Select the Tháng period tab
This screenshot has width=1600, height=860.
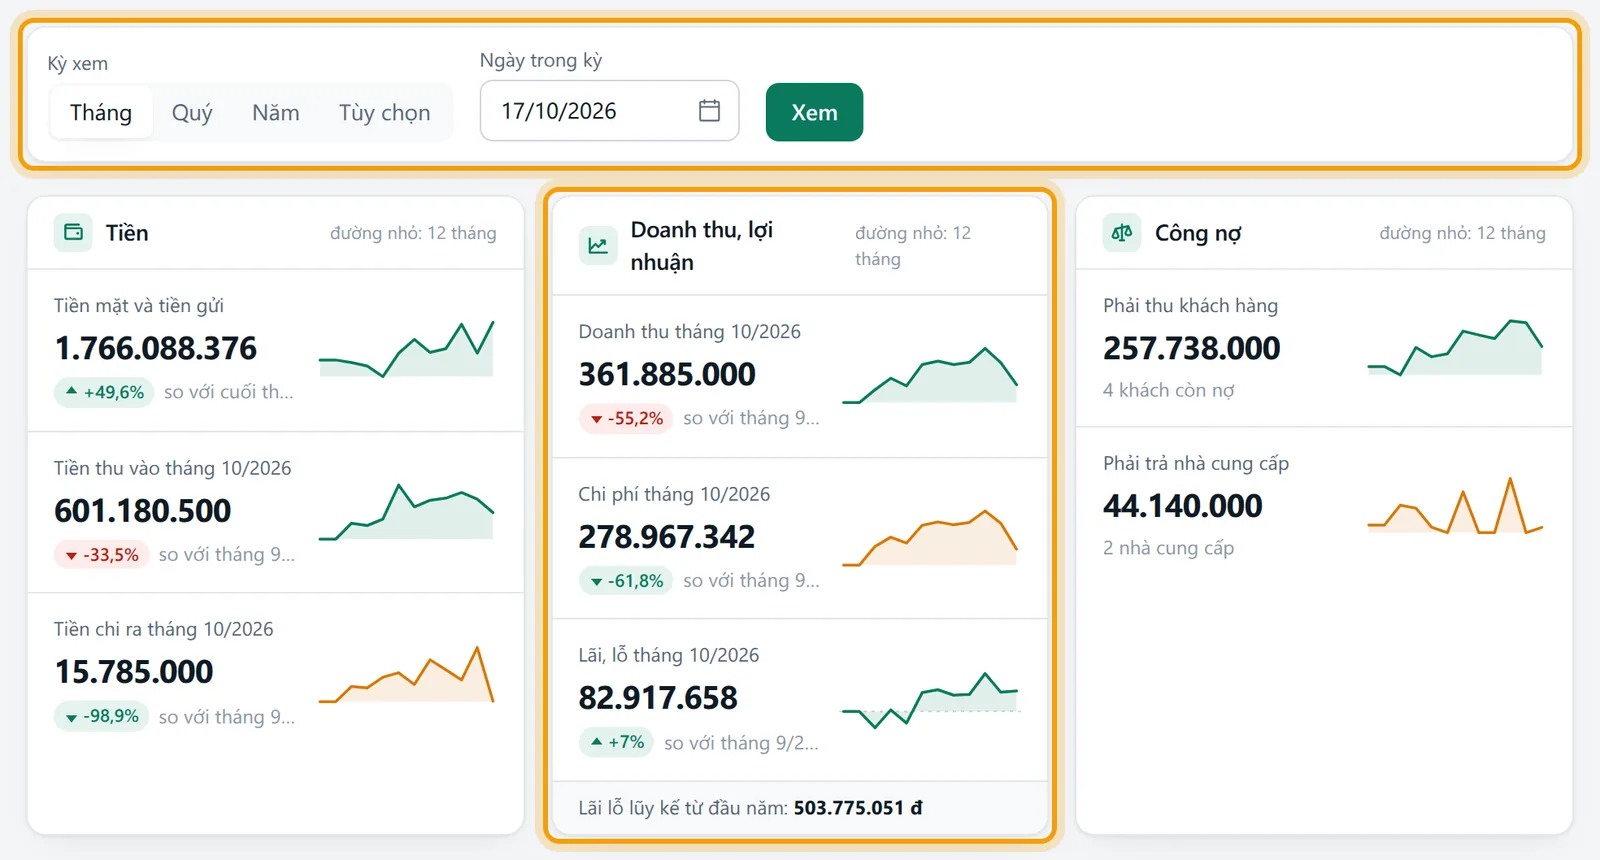click(101, 112)
